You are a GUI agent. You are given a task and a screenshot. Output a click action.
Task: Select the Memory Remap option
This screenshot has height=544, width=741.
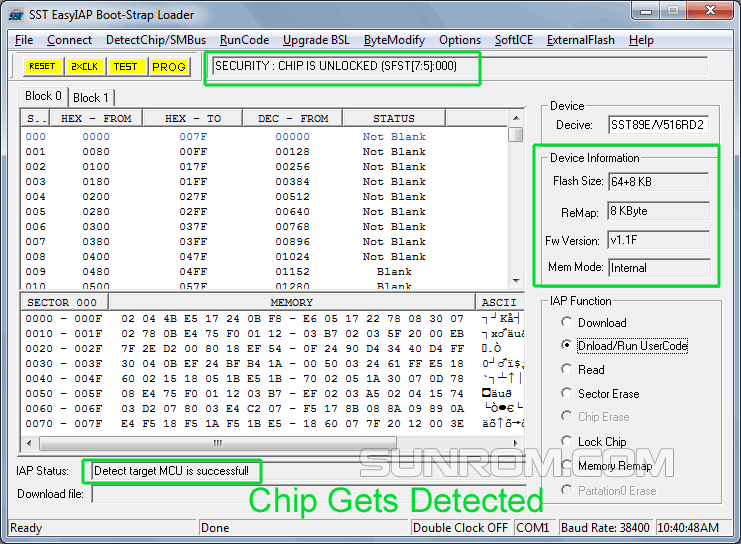click(607, 466)
